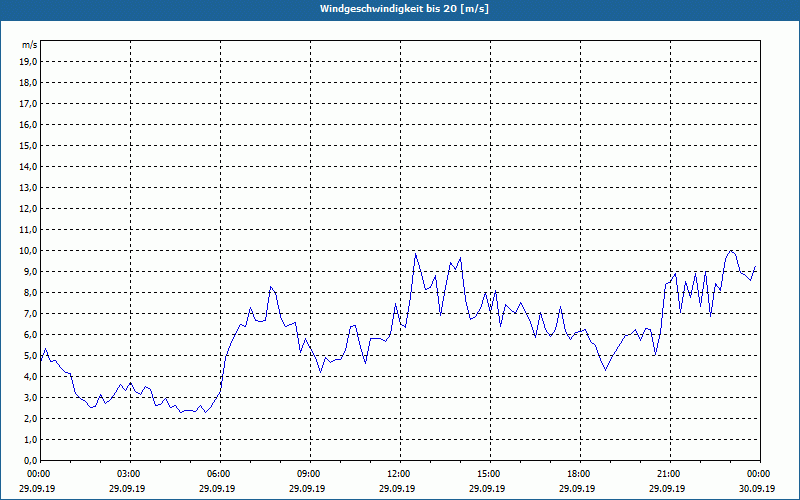Click the 19,0 y-axis label

pyautogui.click(x=28, y=62)
